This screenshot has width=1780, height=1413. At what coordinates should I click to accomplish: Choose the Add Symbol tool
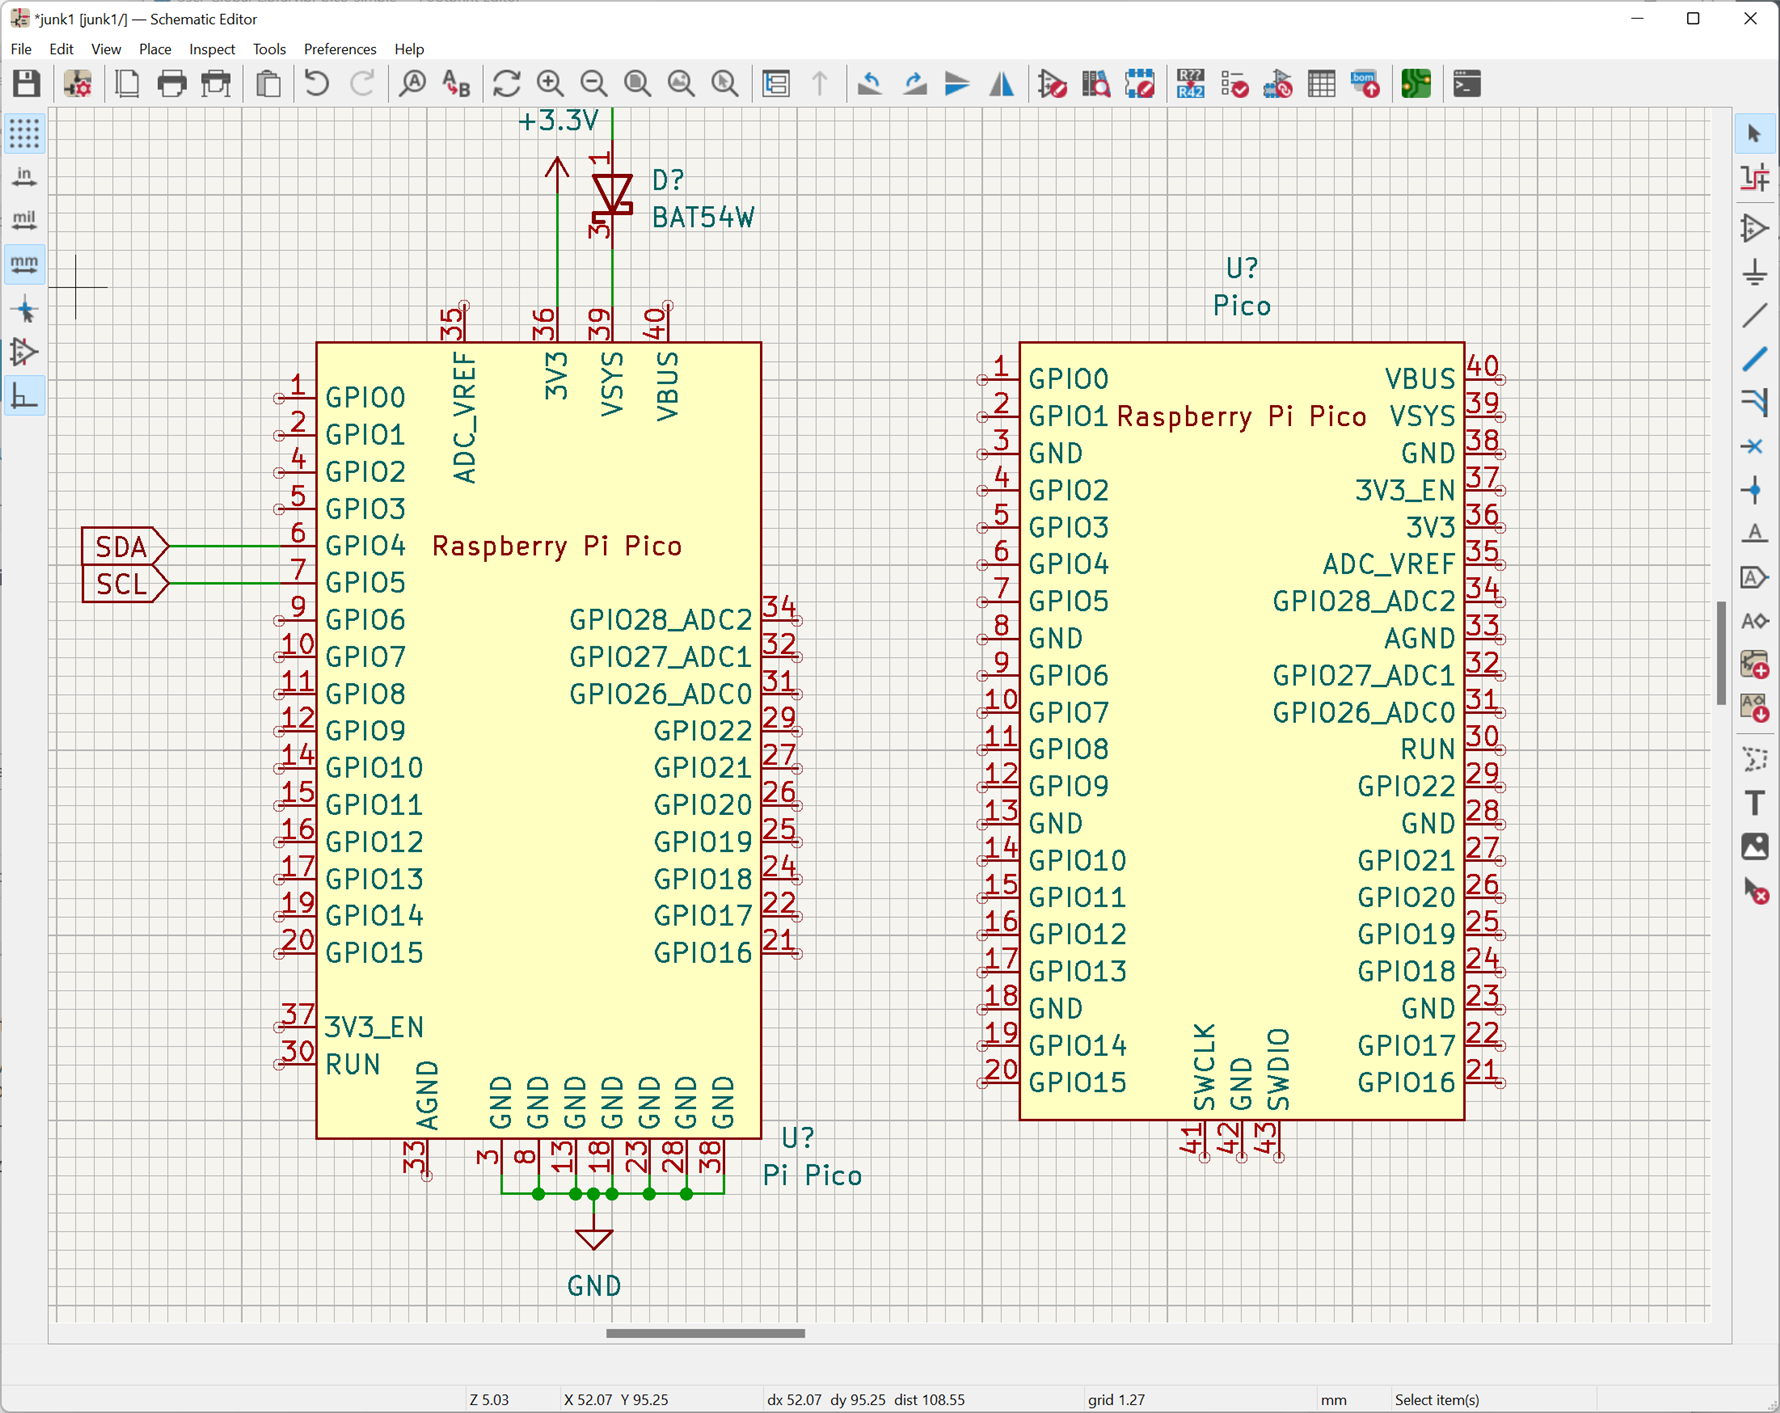point(1755,229)
